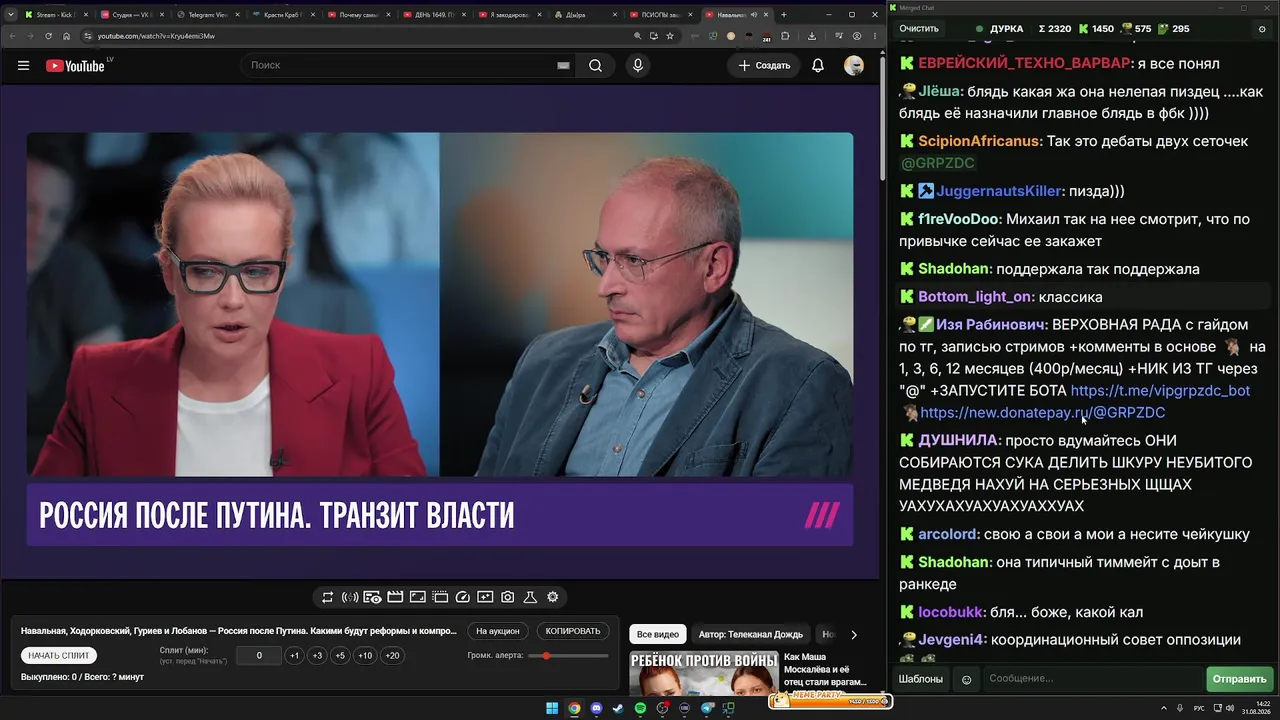The height and width of the screenshot is (720, 1280).
Task: Click the На аукцион button
Action: coord(498,631)
